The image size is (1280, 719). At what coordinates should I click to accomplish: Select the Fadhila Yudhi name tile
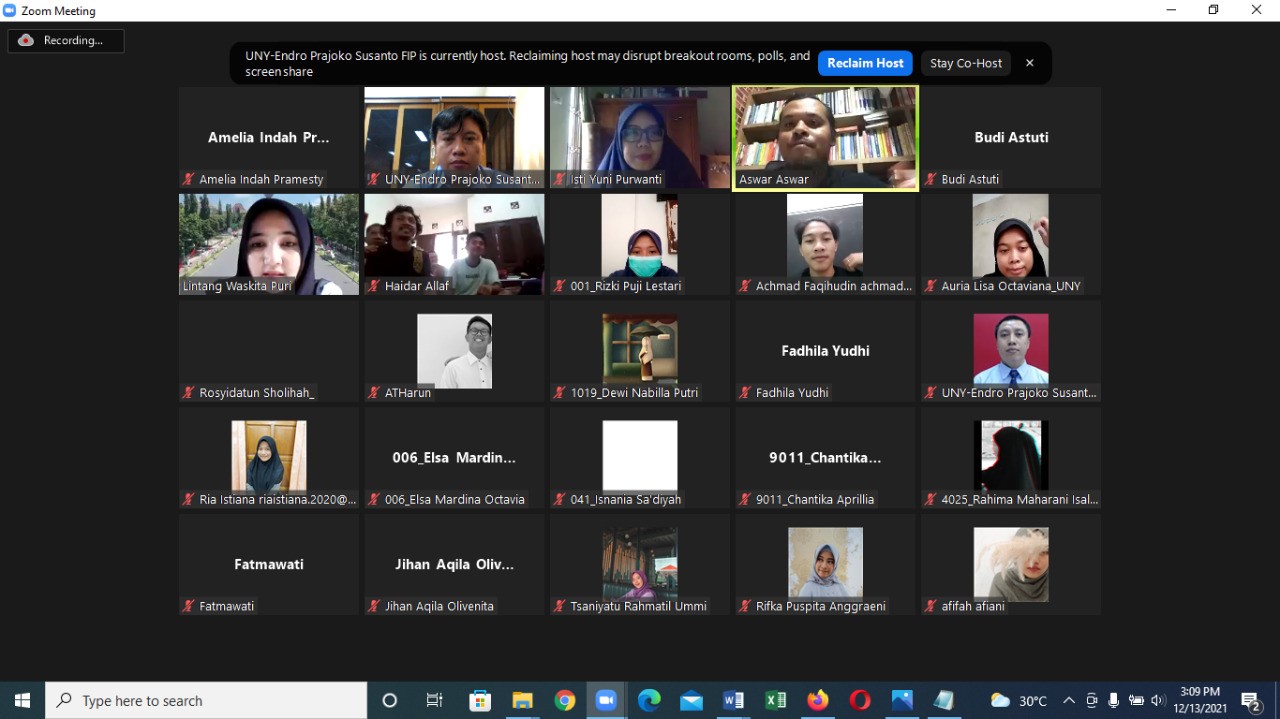(x=825, y=351)
